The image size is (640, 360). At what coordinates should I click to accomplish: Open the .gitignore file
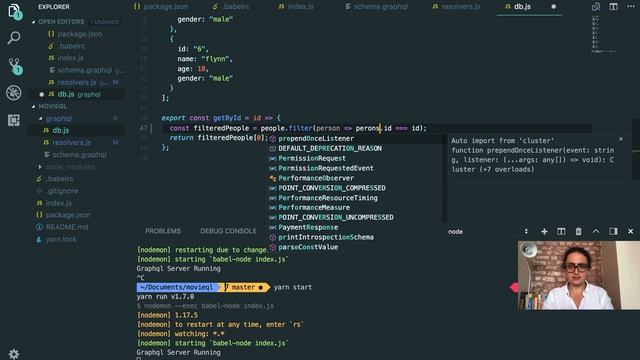(76, 191)
